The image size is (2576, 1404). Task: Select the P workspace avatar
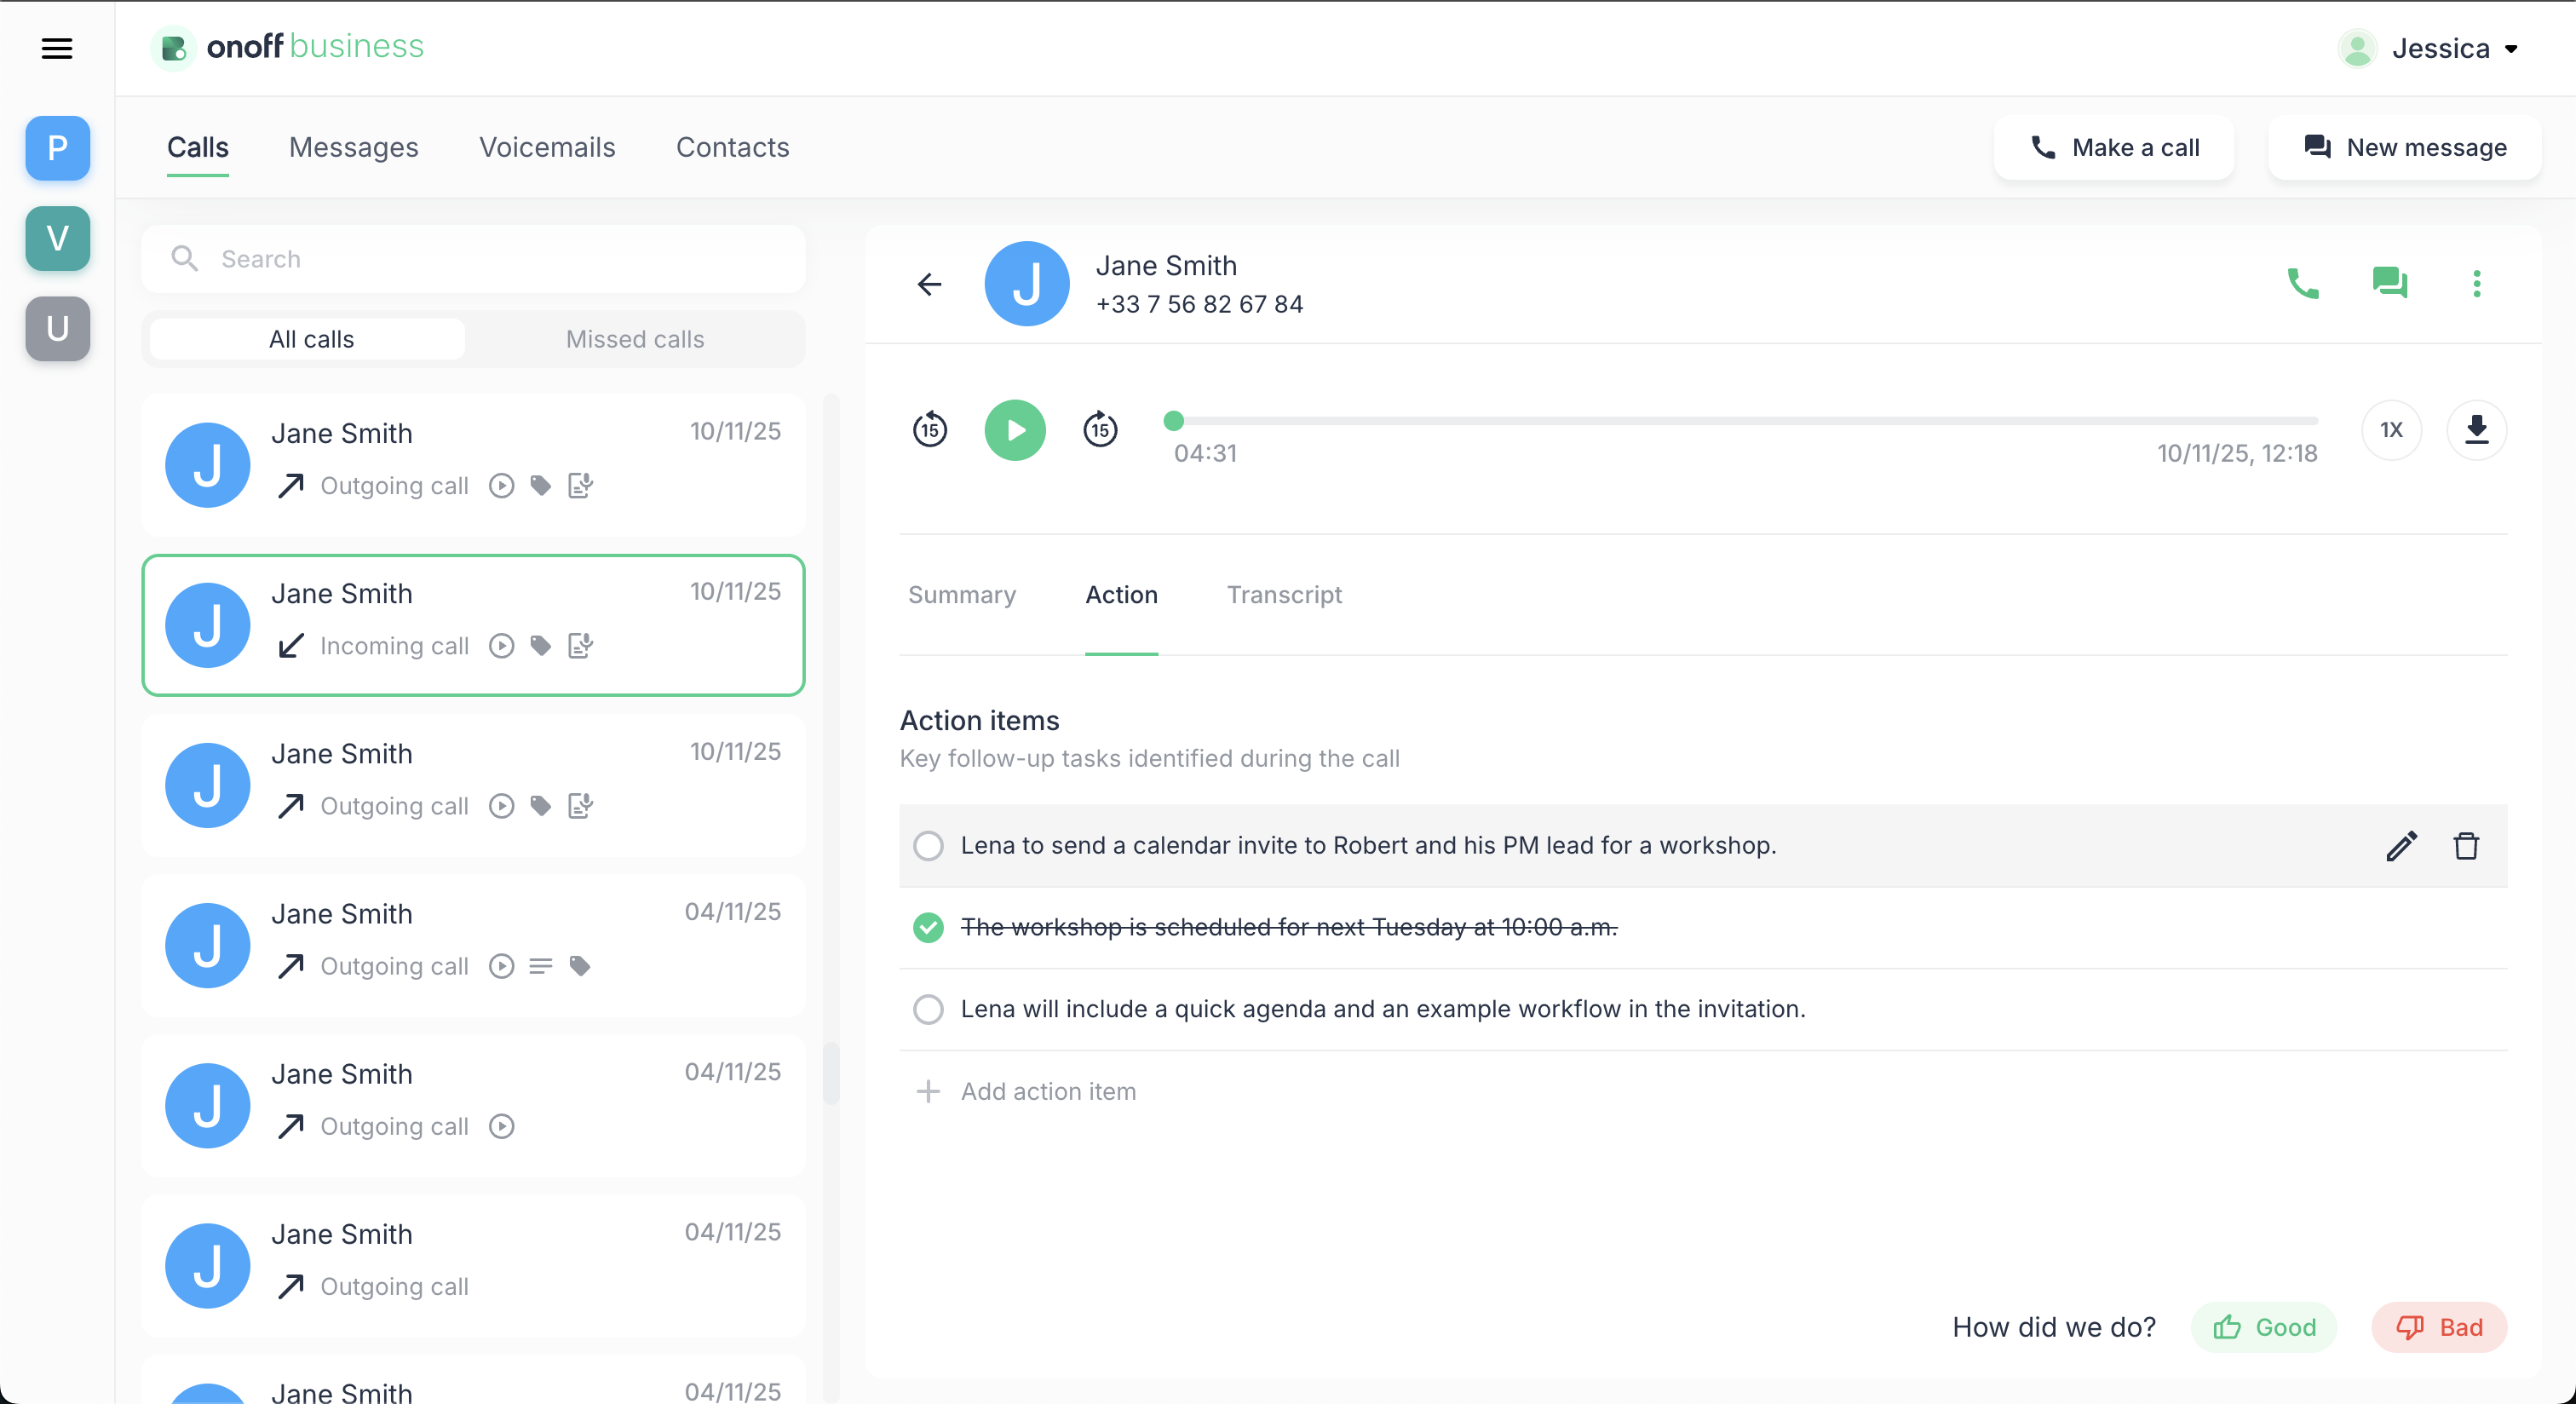click(x=58, y=148)
